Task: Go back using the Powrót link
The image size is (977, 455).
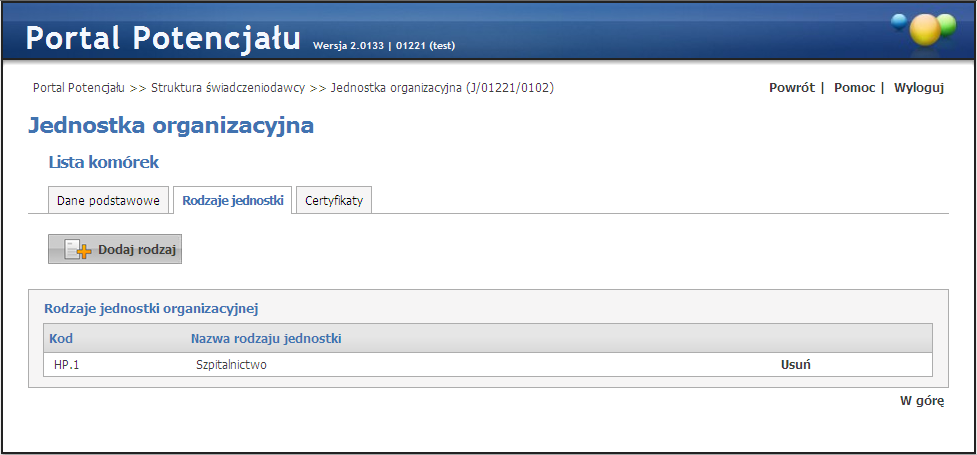Action: pyautogui.click(x=791, y=88)
